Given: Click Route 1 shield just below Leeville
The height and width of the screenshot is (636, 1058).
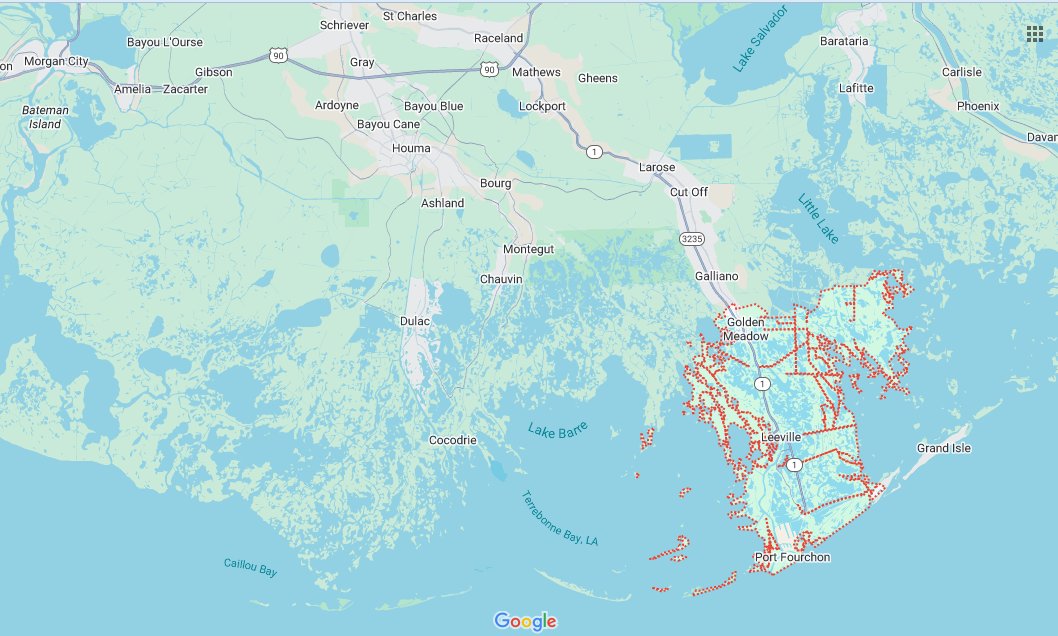Looking at the screenshot, I should tap(794, 465).
